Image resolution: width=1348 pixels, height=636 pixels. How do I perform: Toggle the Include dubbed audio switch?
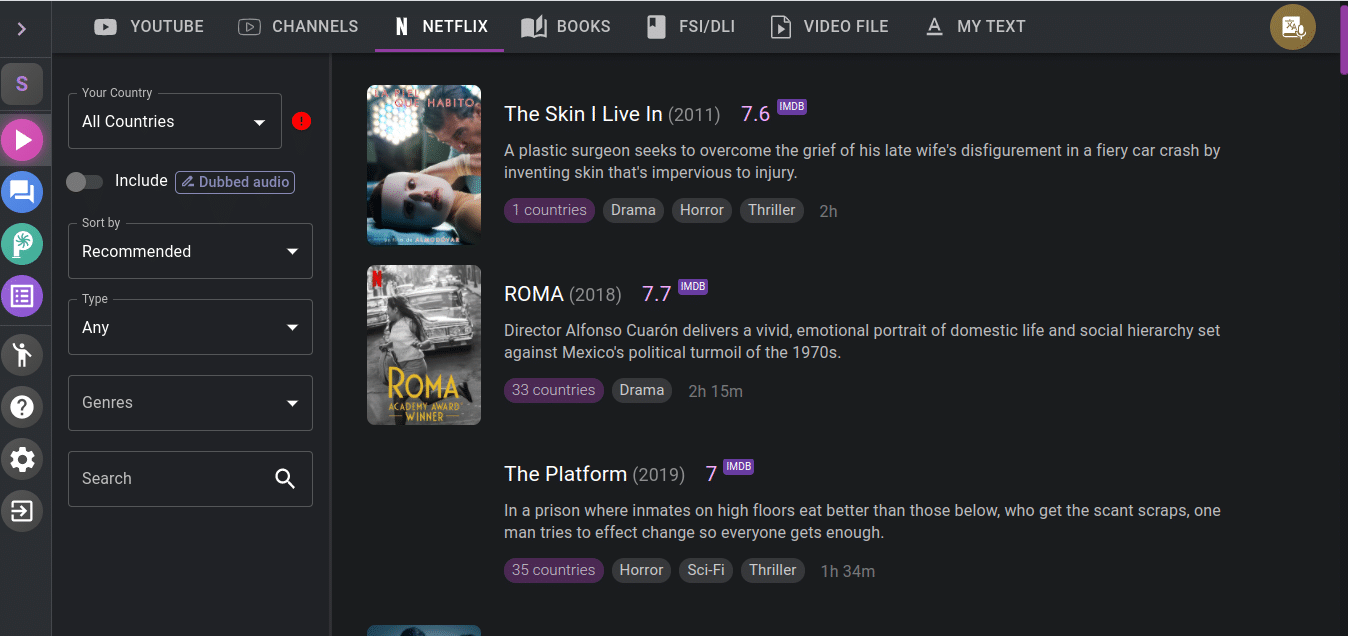click(85, 181)
